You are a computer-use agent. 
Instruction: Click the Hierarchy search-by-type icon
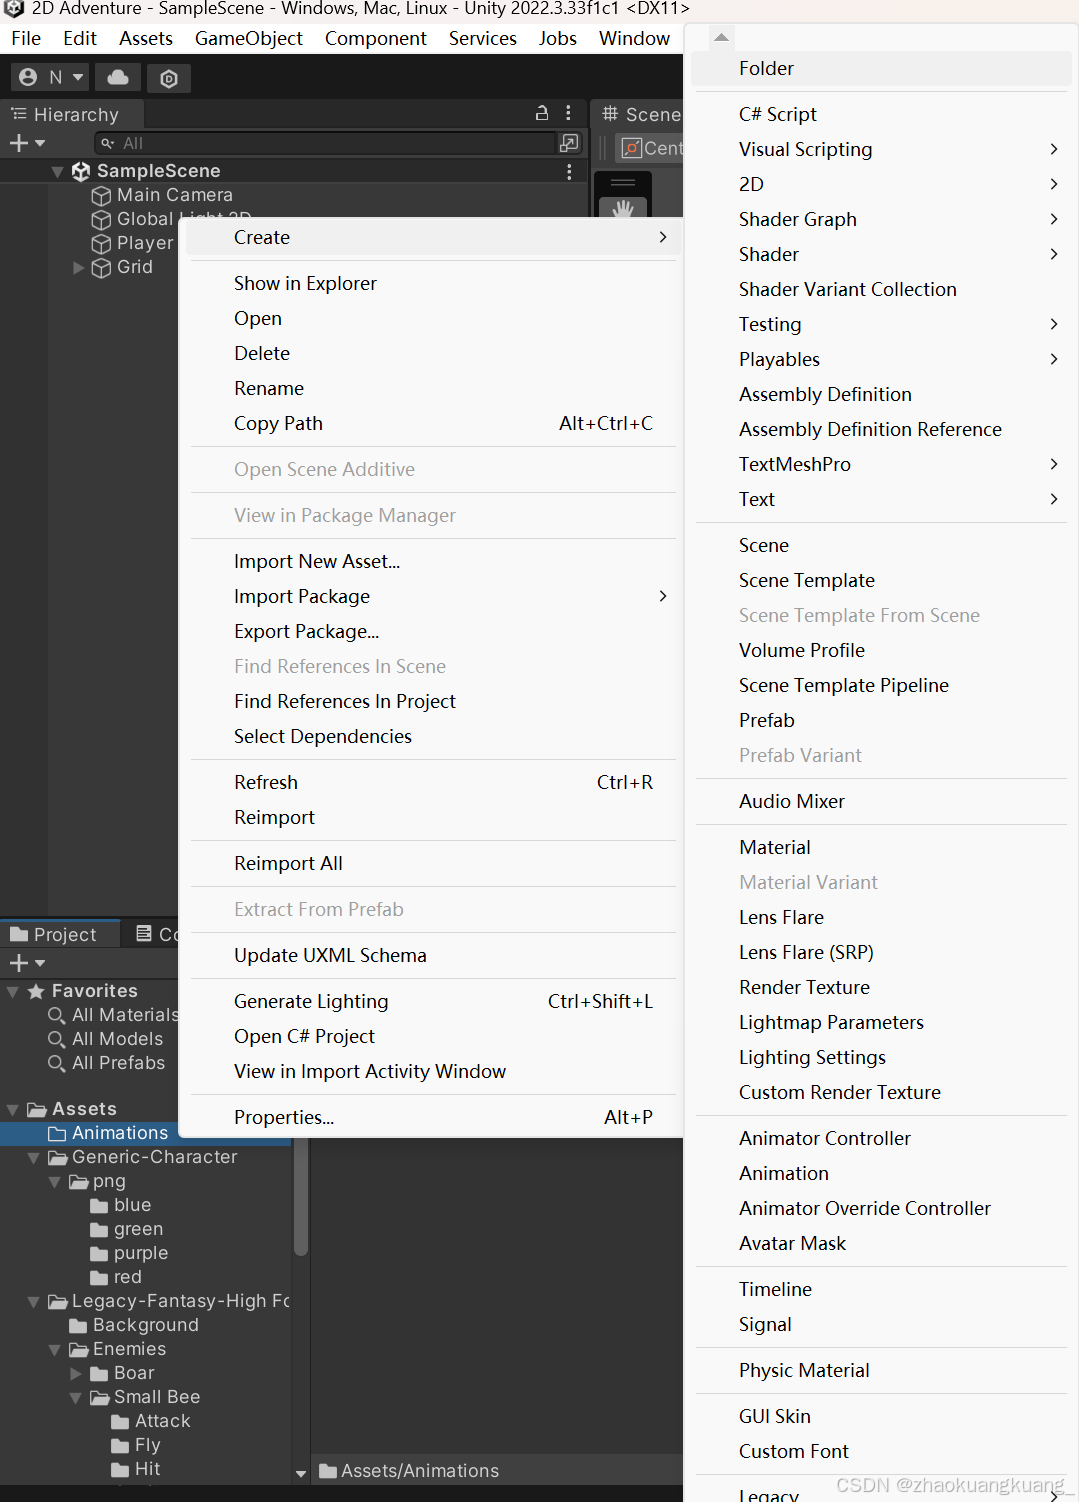569,143
